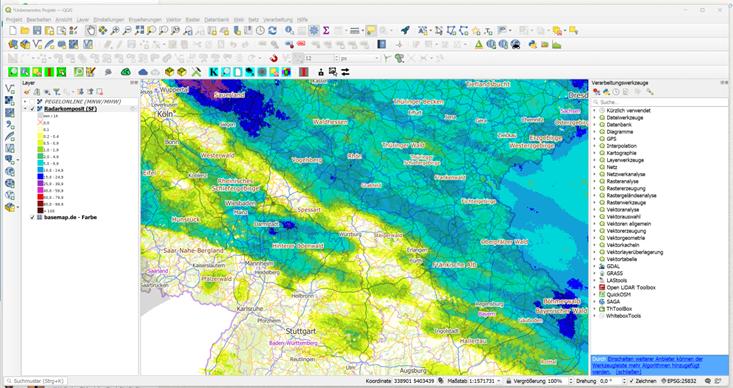Click the Refresh map icon

click(x=272, y=31)
